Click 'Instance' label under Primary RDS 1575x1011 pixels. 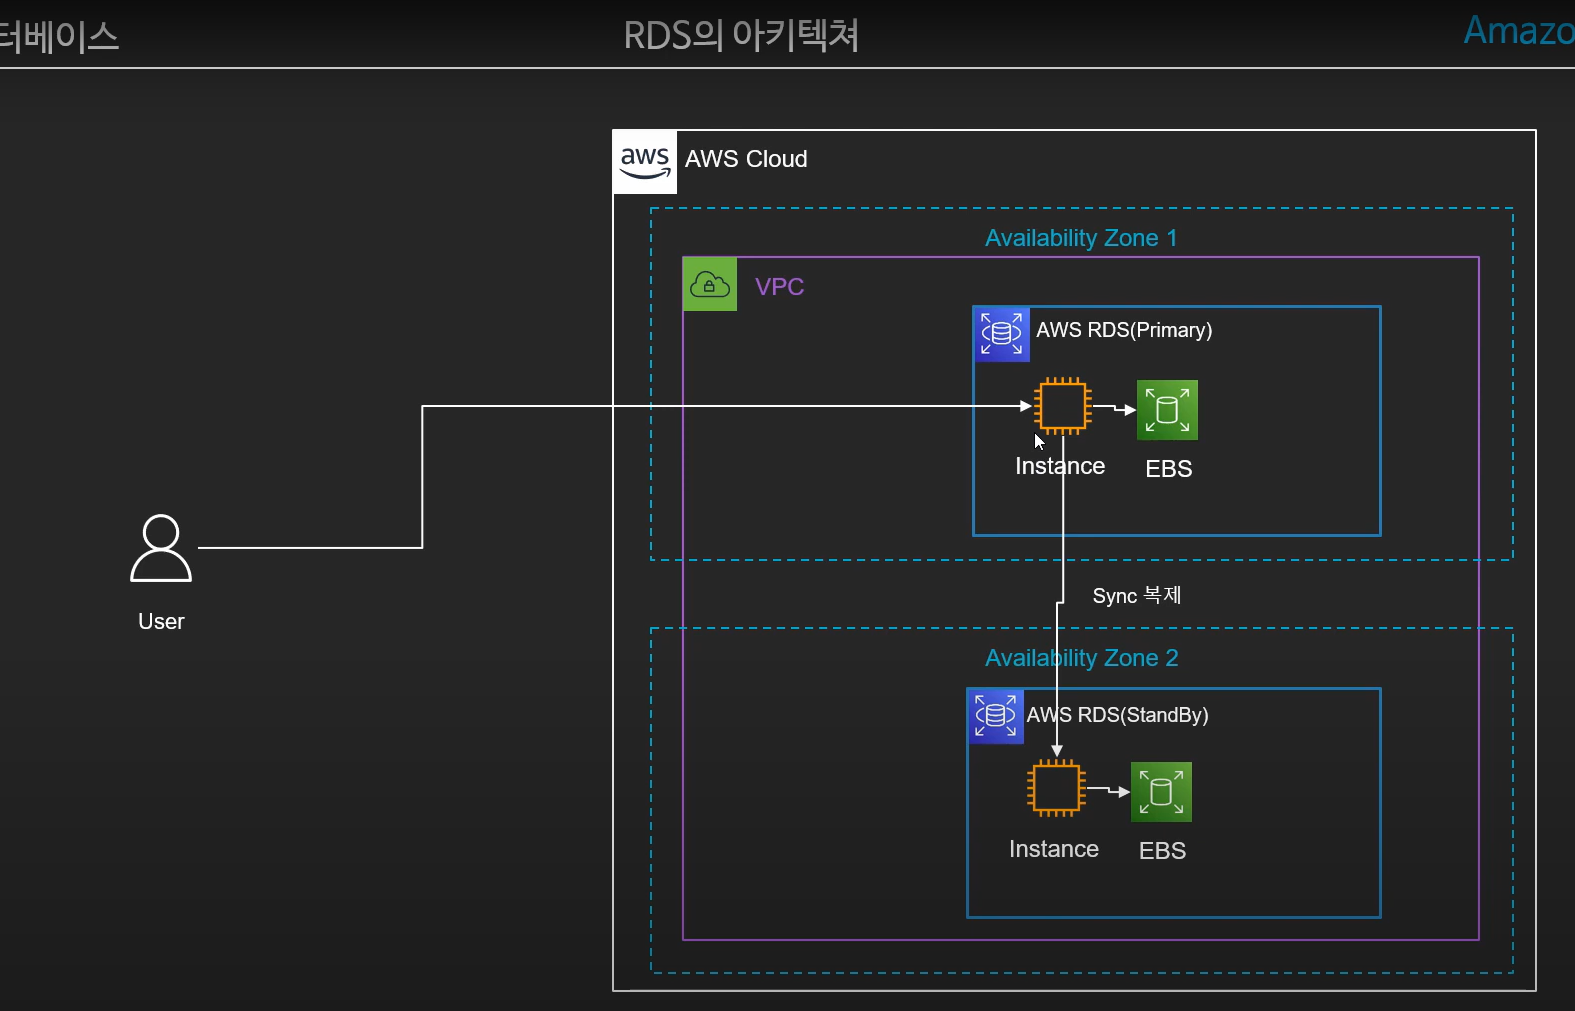tap(1060, 466)
